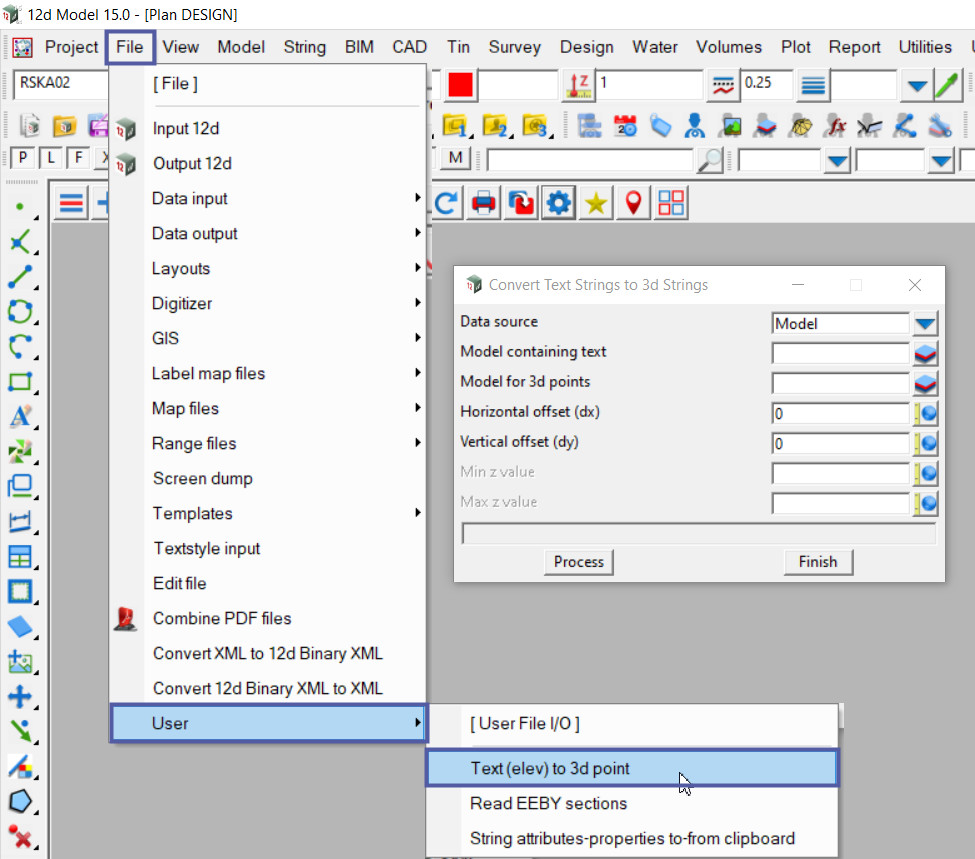Click the measure icon beside Horizontal offset field
This screenshot has width=975, height=859.
pyautogui.click(x=926, y=413)
